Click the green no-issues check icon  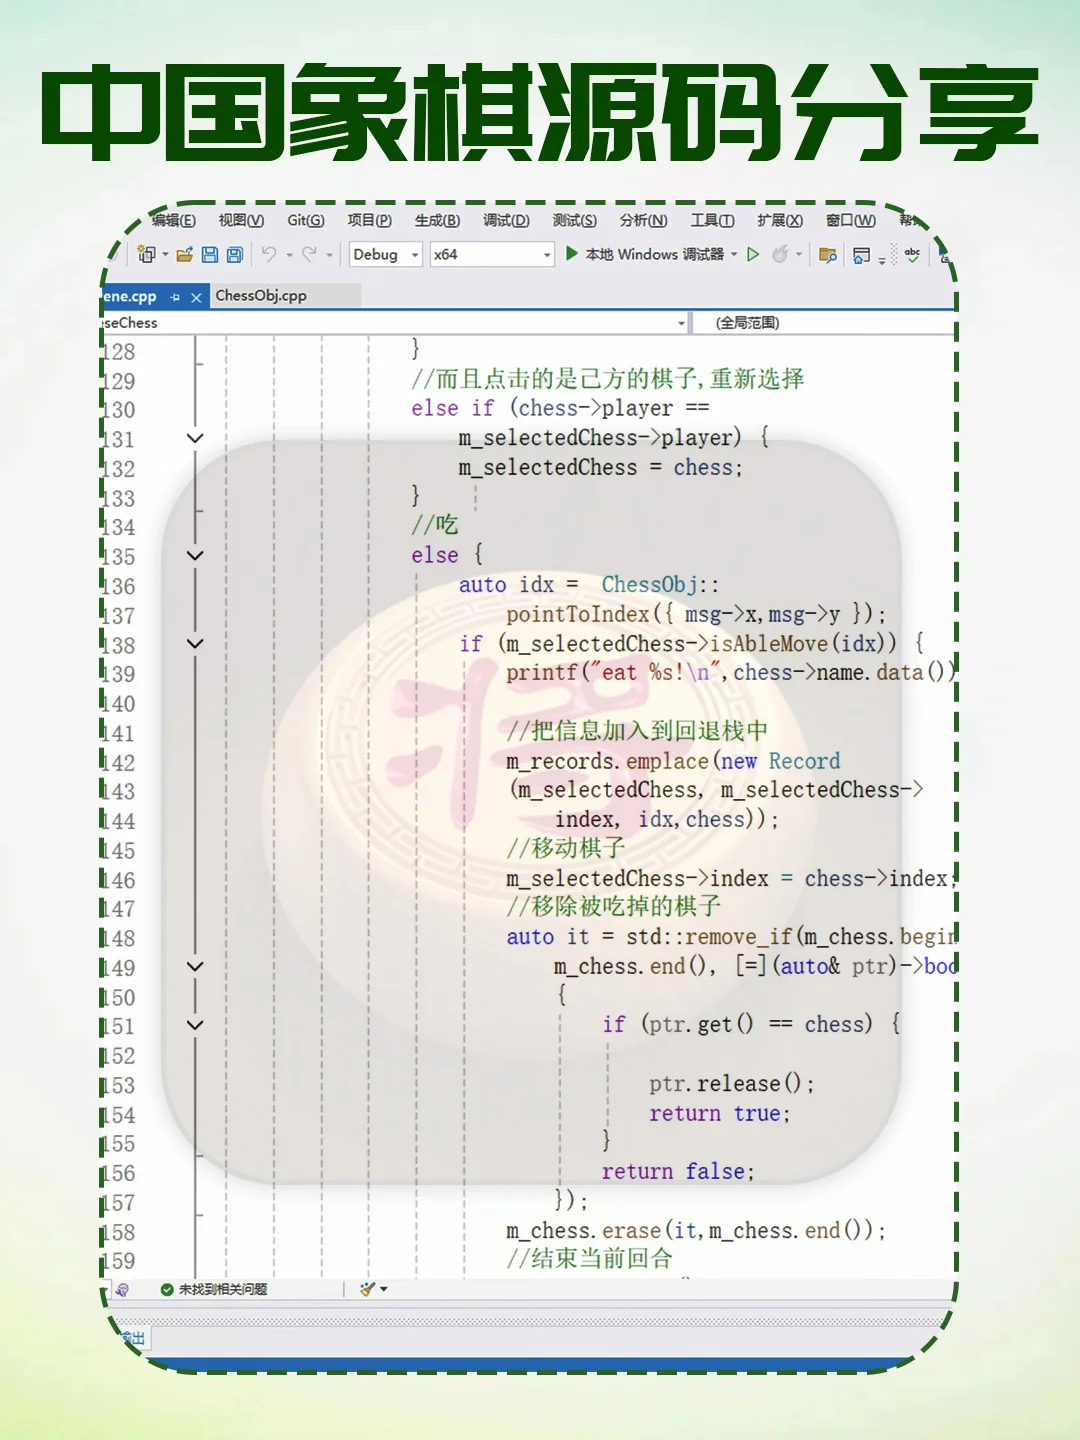[167, 1289]
